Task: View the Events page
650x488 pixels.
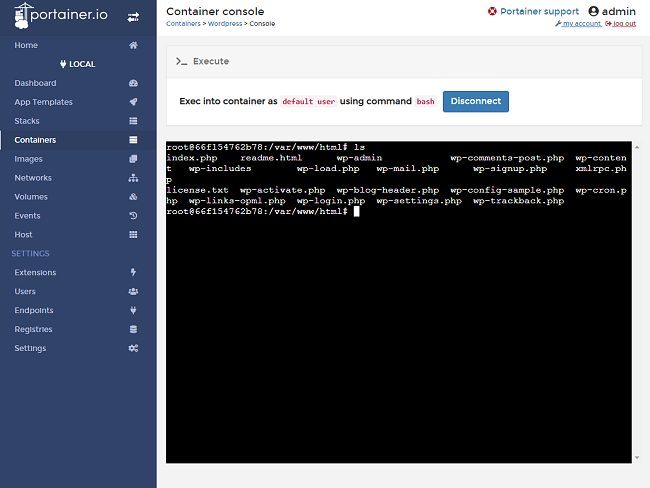Action: coord(78,216)
